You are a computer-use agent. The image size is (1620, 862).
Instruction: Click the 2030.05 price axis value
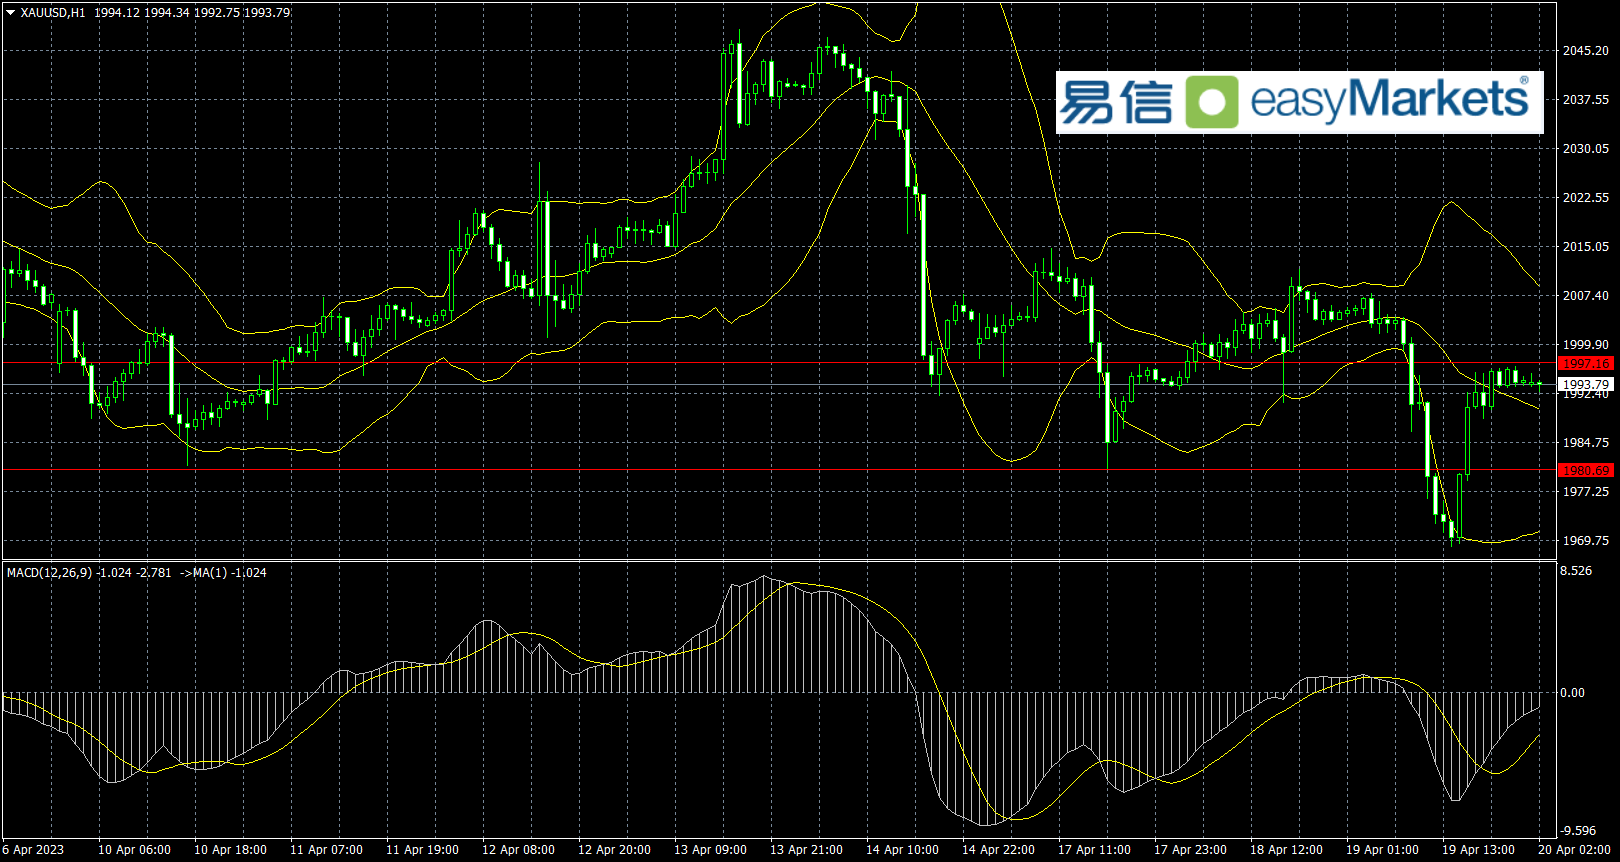[1586, 148]
